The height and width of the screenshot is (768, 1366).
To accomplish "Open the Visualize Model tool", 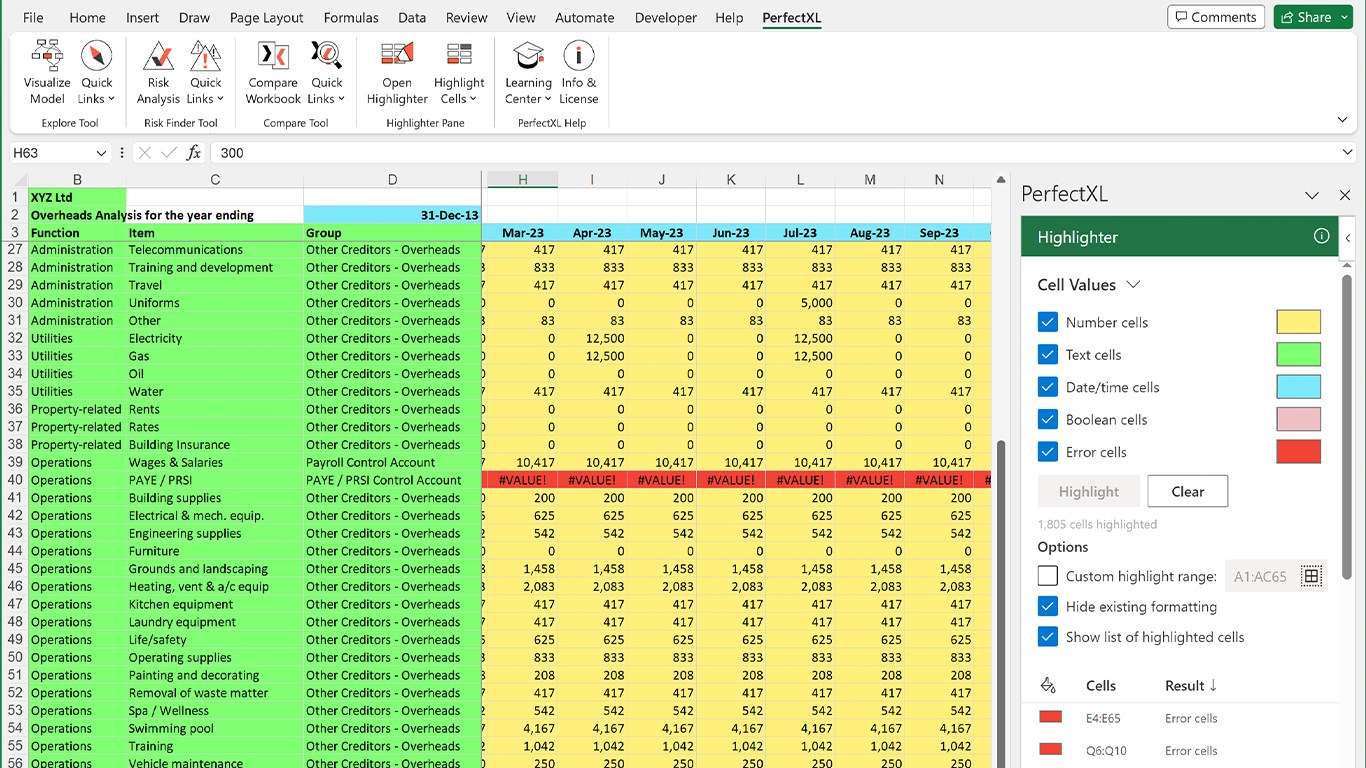I will coord(47,73).
